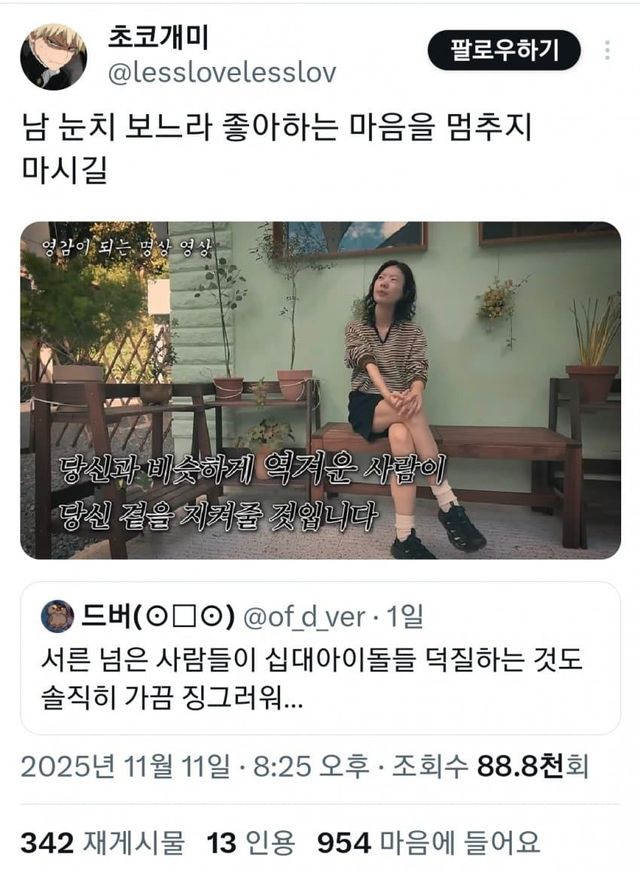Open the quoted author name 드버(⊙□⊙)
The width and height of the screenshot is (640, 873).
[x=157, y=616]
